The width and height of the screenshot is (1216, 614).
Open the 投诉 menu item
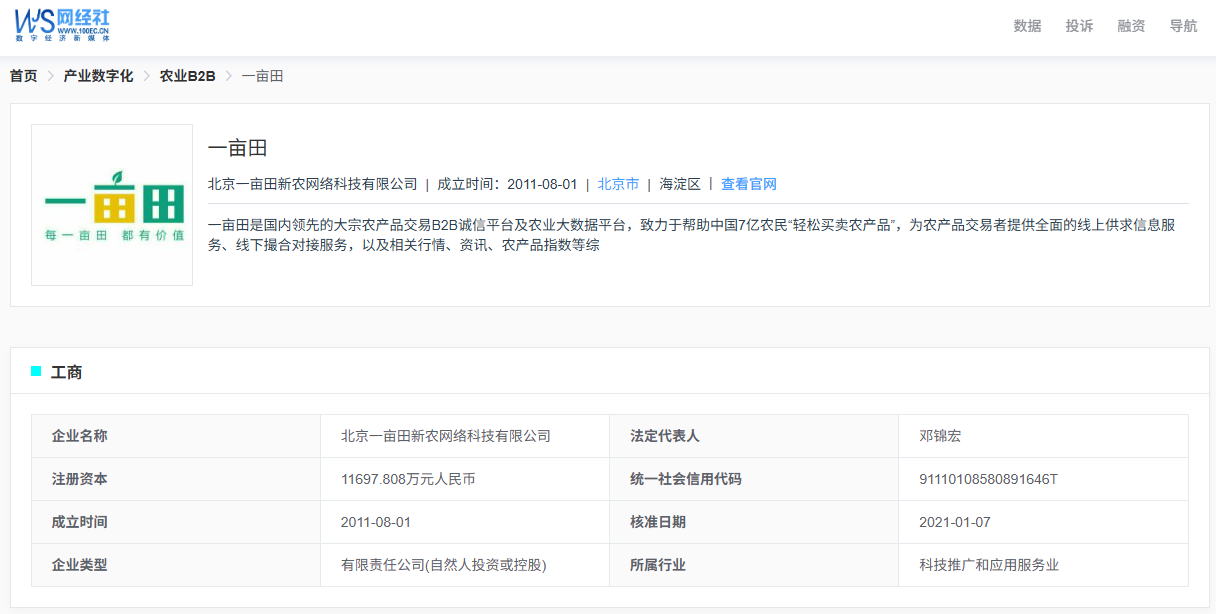1079,26
